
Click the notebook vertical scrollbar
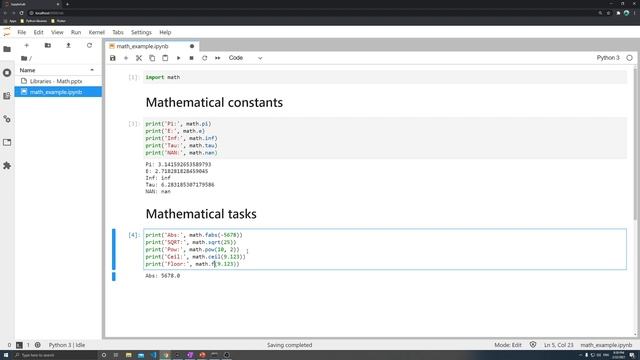635,143
